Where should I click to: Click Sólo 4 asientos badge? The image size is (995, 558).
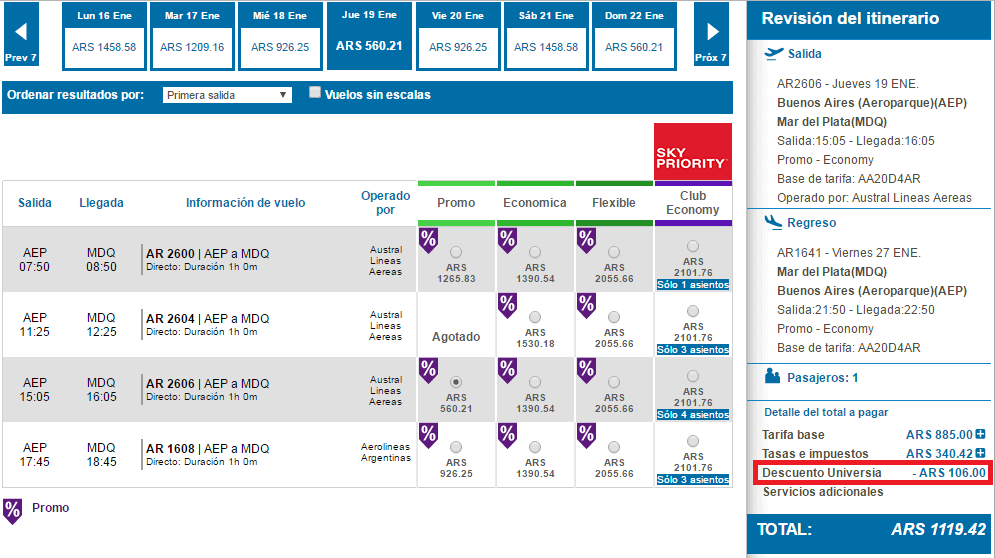[x=693, y=415]
